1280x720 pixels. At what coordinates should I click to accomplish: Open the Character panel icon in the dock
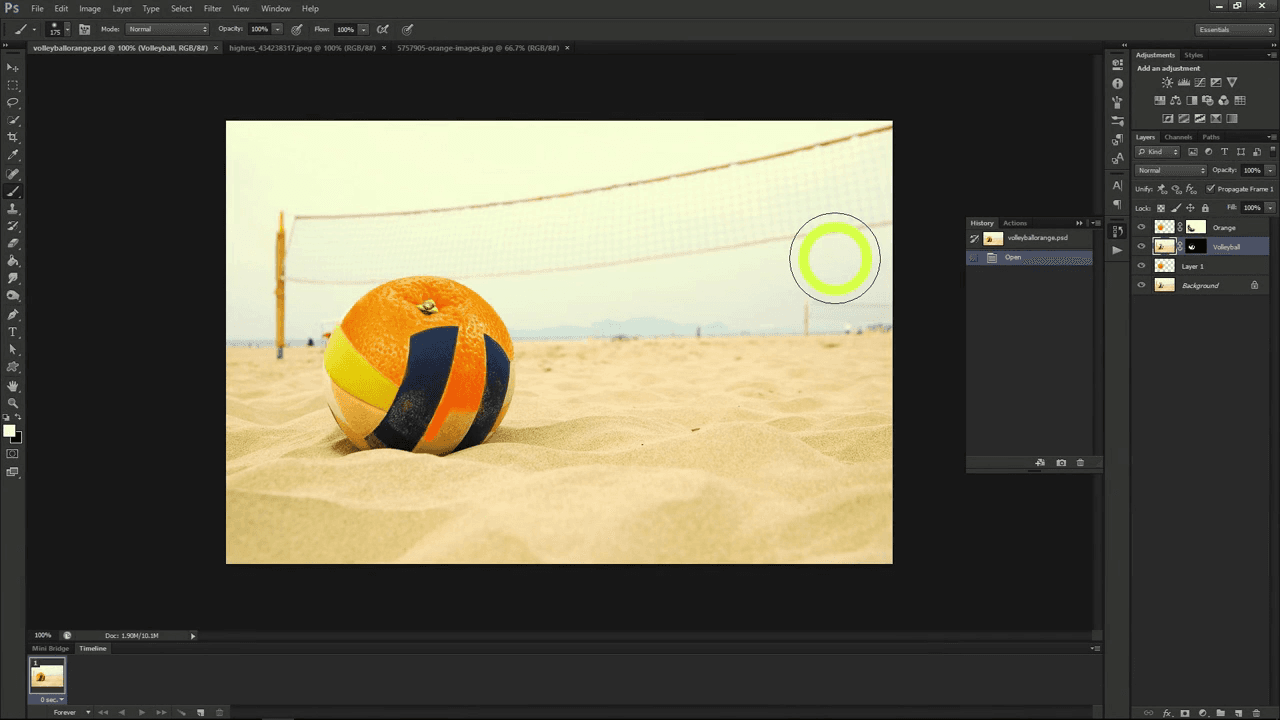(x=1117, y=186)
